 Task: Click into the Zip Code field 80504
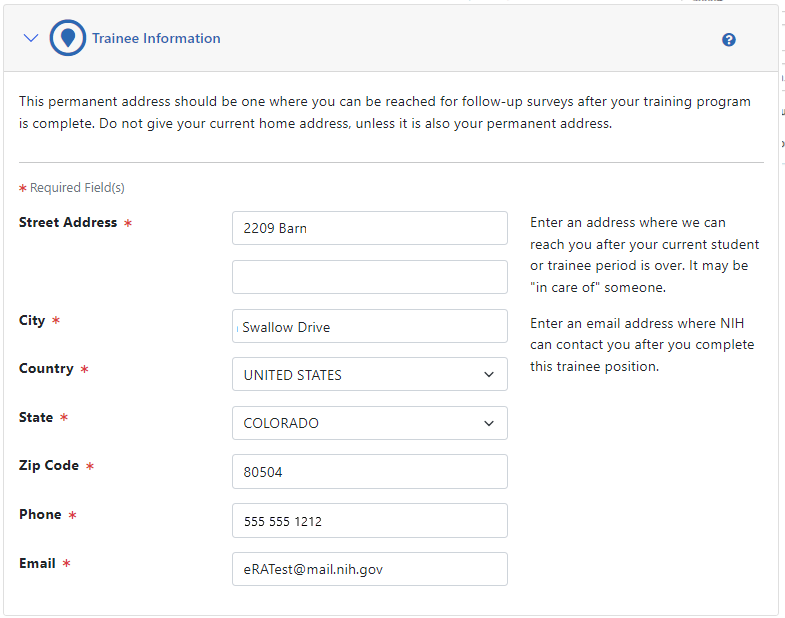[369, 472]
